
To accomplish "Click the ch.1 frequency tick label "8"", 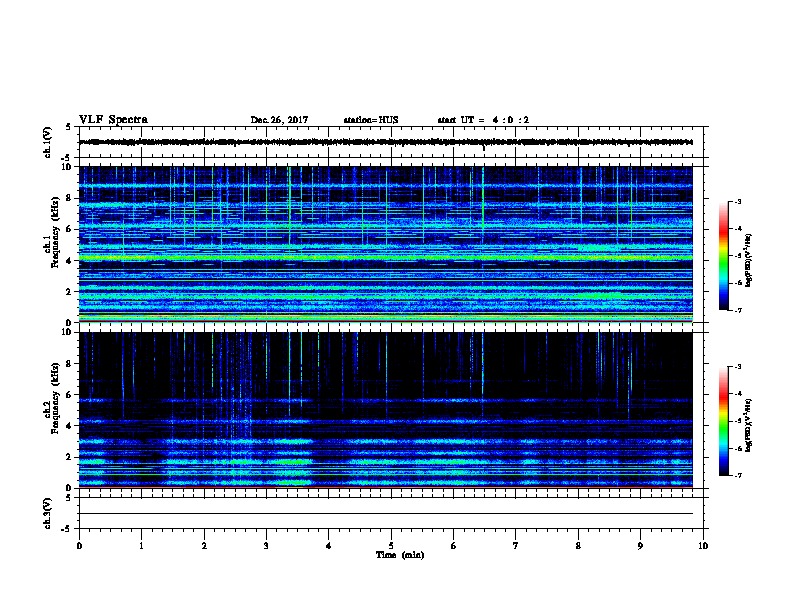I will 70,198.
